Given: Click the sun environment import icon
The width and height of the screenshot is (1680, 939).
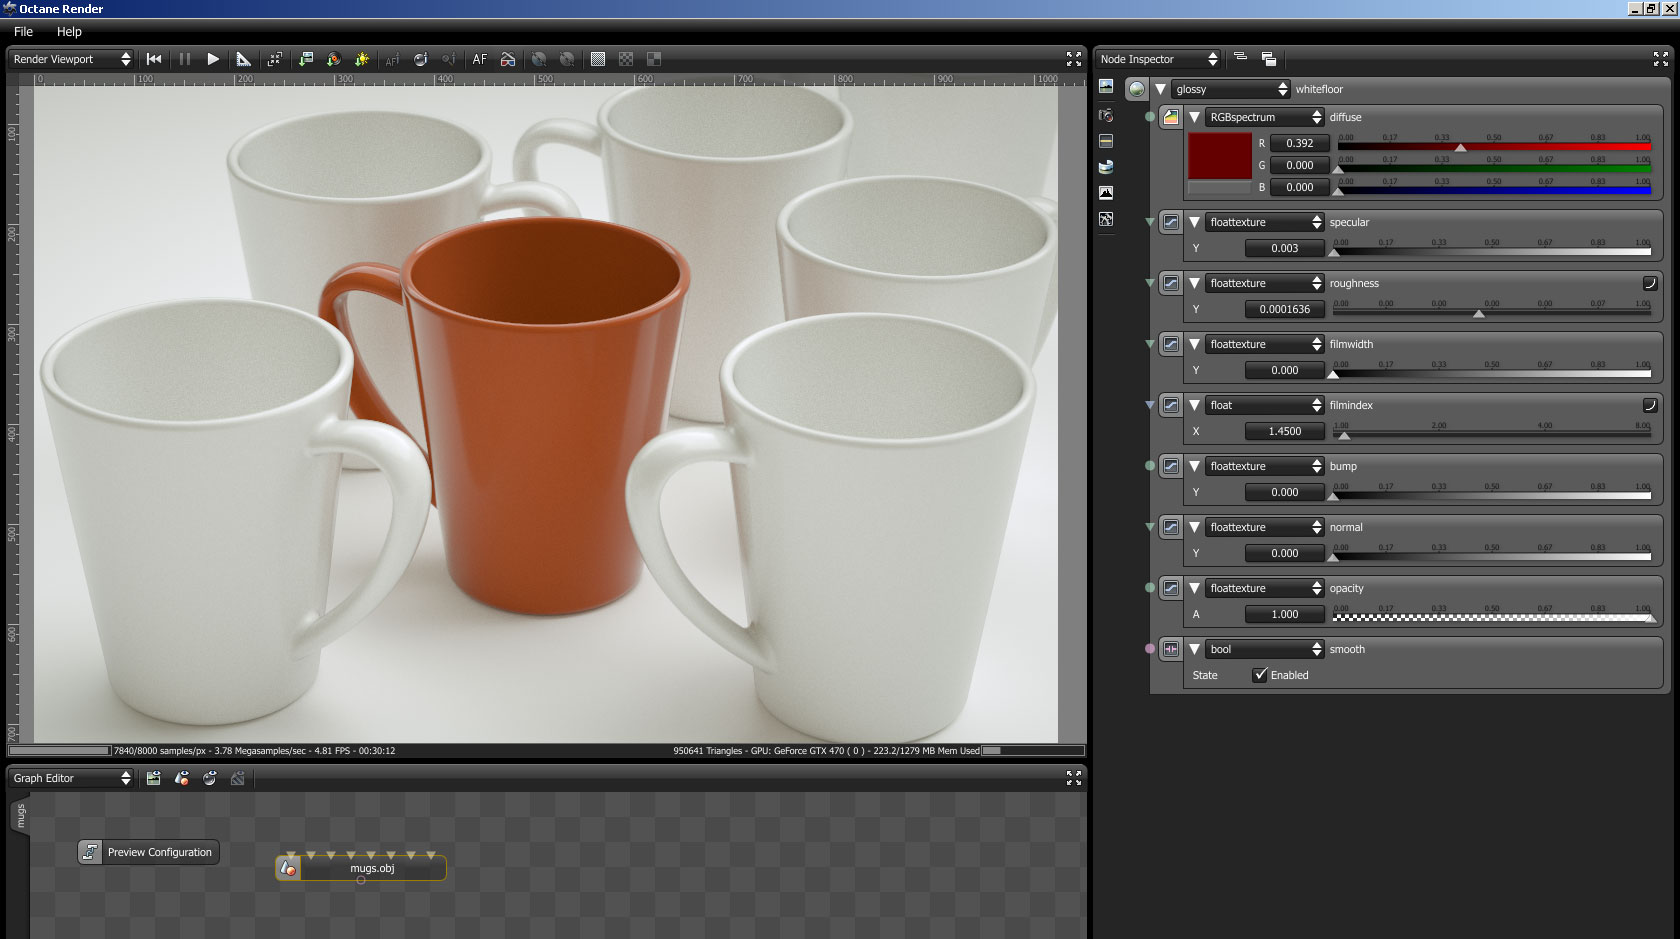Looking at the screenshot, I should [362, 59].
